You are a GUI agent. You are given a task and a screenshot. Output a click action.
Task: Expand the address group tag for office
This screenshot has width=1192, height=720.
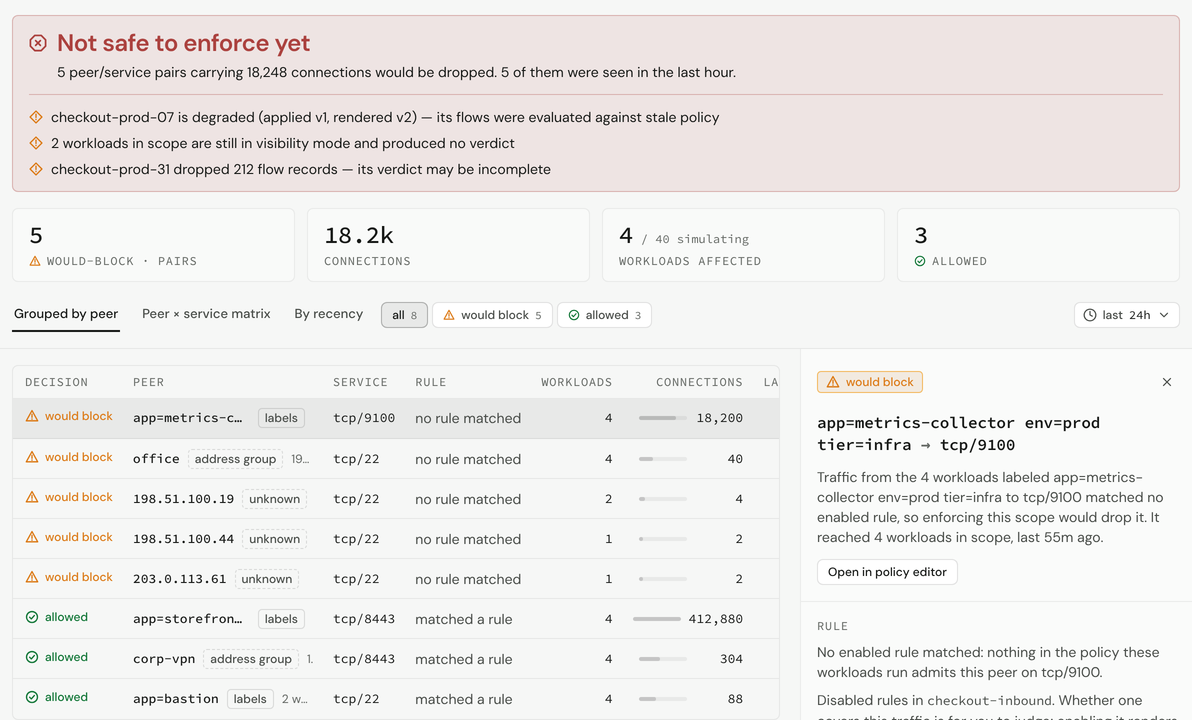[x=236, y=458]
